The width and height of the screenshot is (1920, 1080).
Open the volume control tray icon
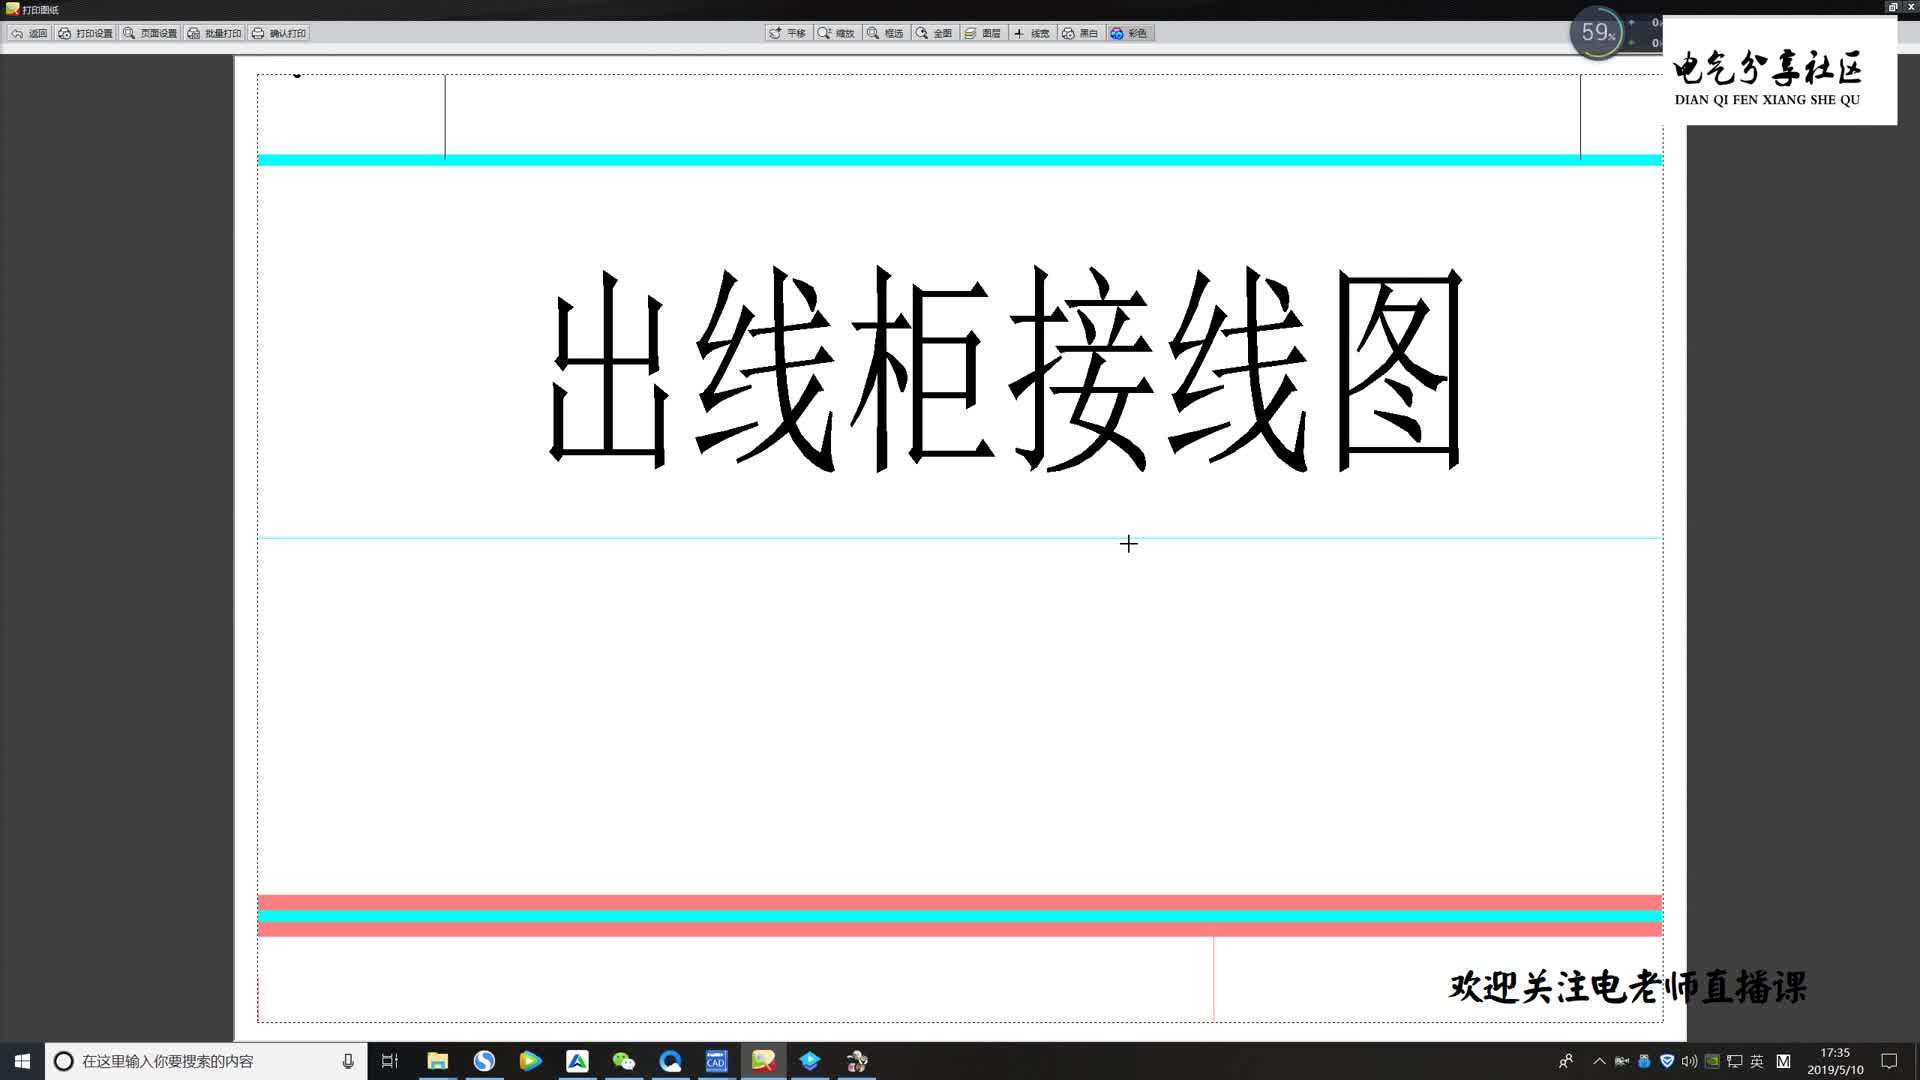click(x=1689, y=1061)
